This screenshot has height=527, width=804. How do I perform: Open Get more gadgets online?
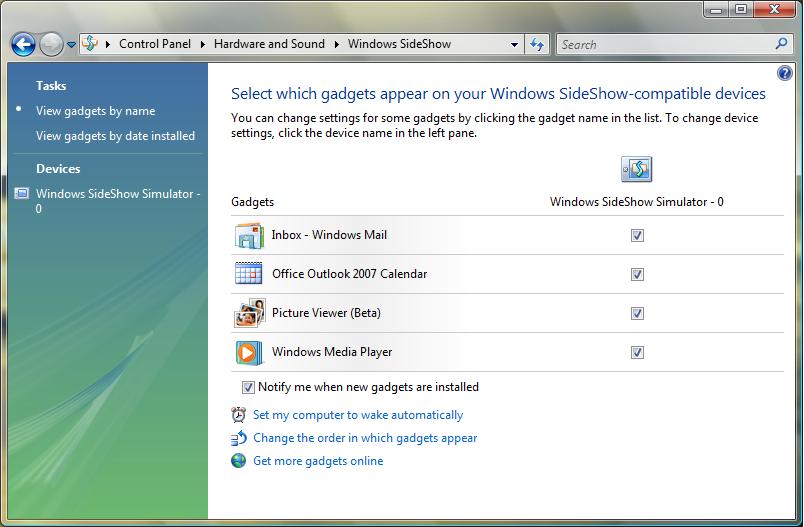coord(318,461)
